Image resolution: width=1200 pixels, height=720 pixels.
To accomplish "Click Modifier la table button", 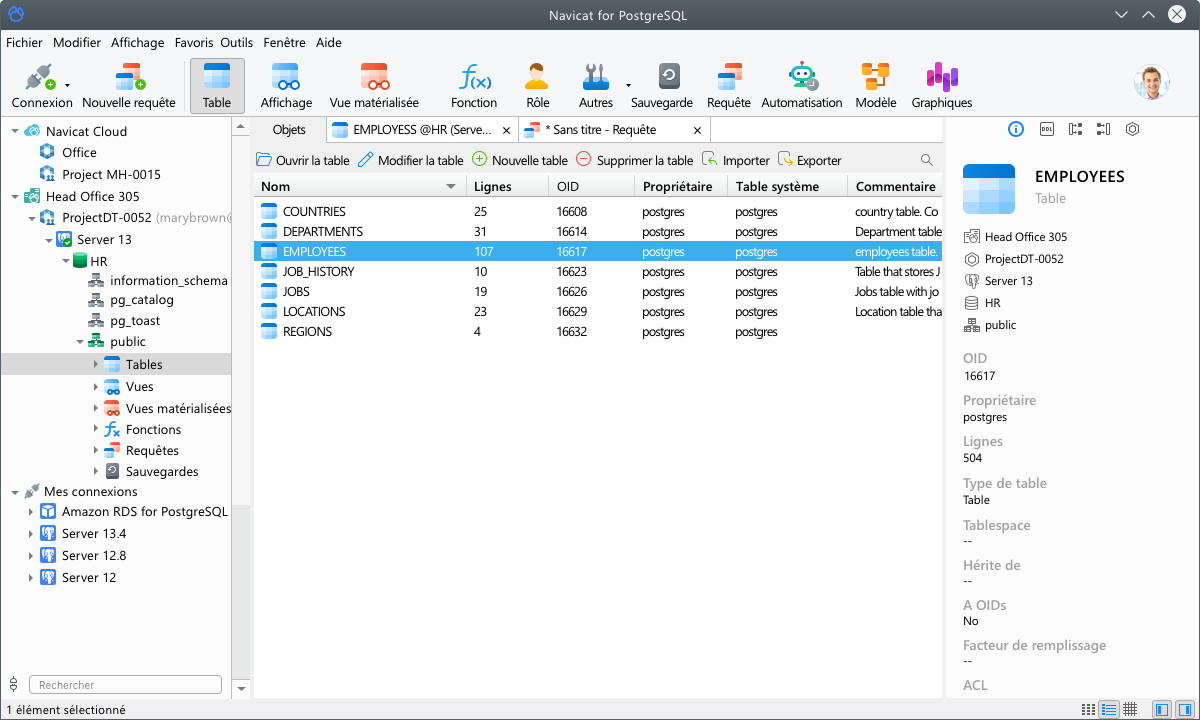I will tap(411, 160).
